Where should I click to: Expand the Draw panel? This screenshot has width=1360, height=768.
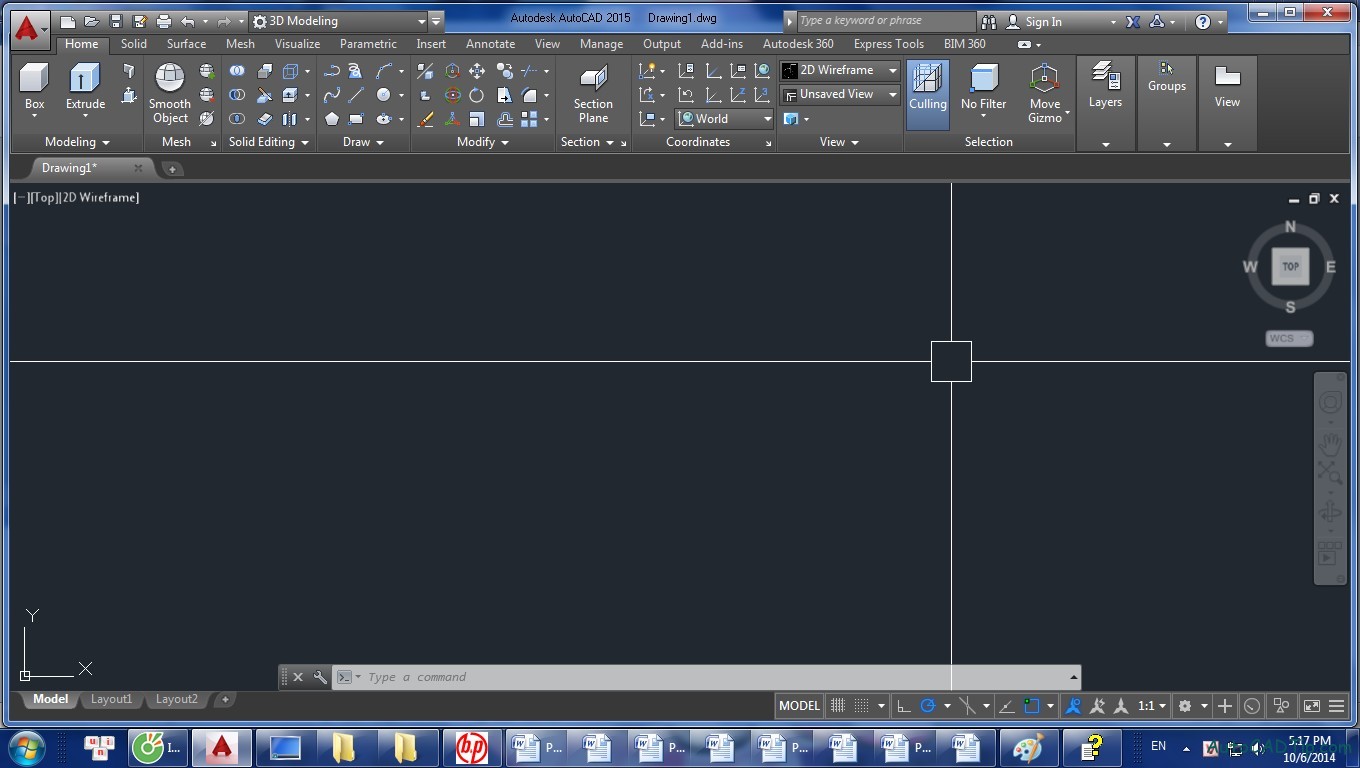[363, 142]
